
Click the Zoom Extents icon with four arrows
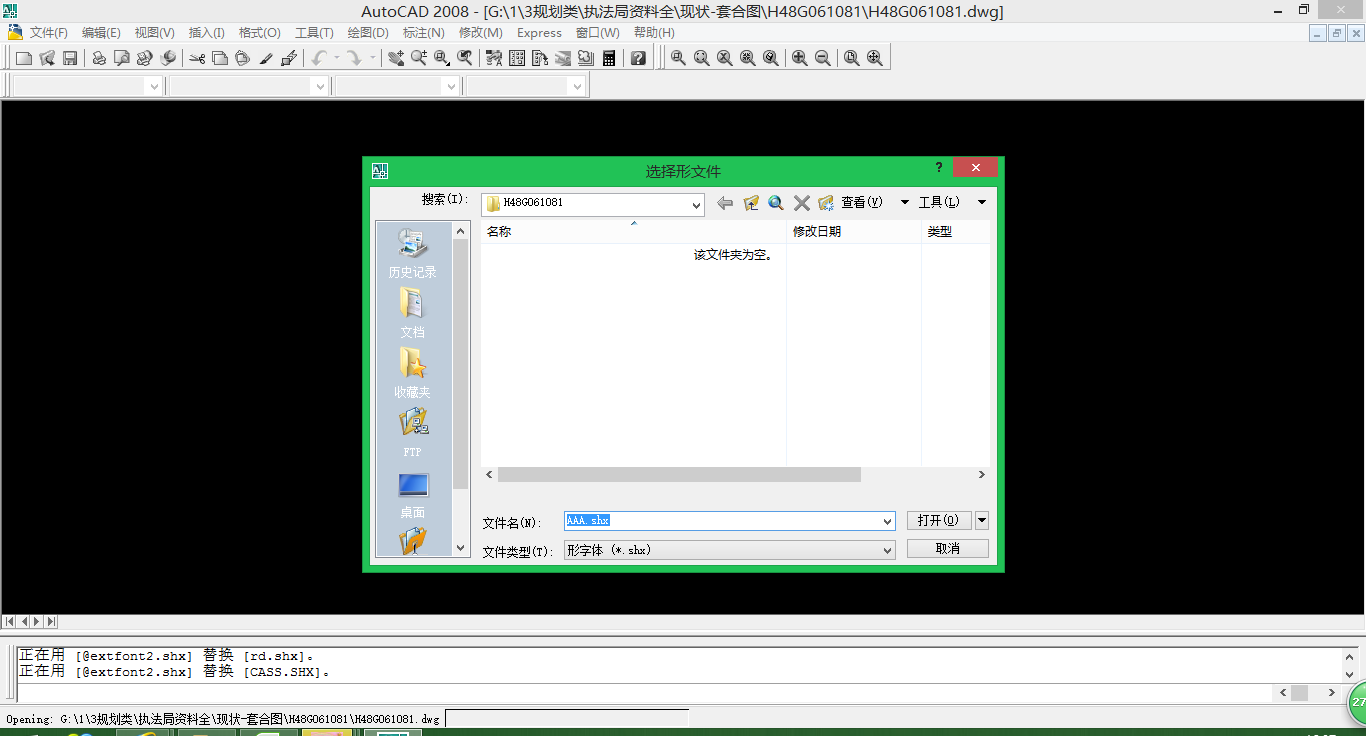(874, 58)
